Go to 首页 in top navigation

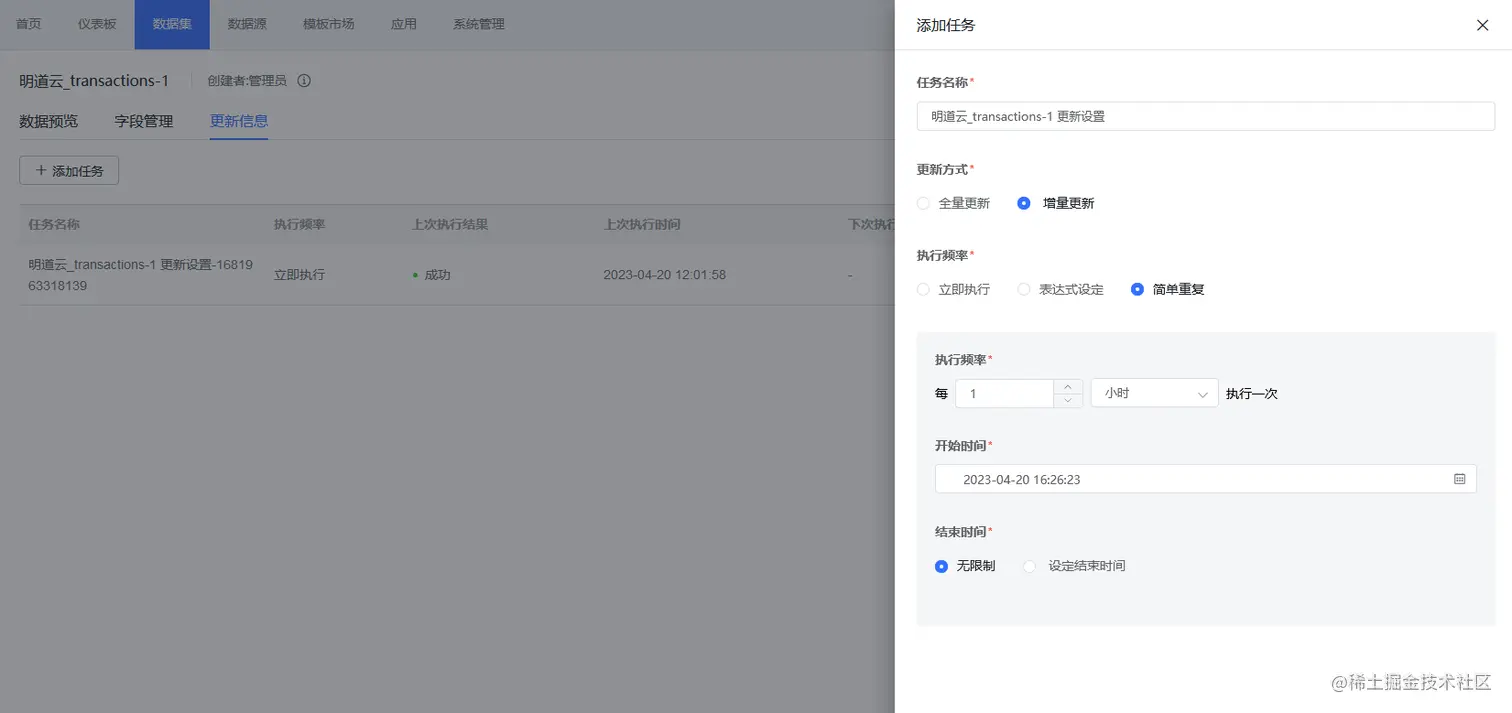(29, 24)
